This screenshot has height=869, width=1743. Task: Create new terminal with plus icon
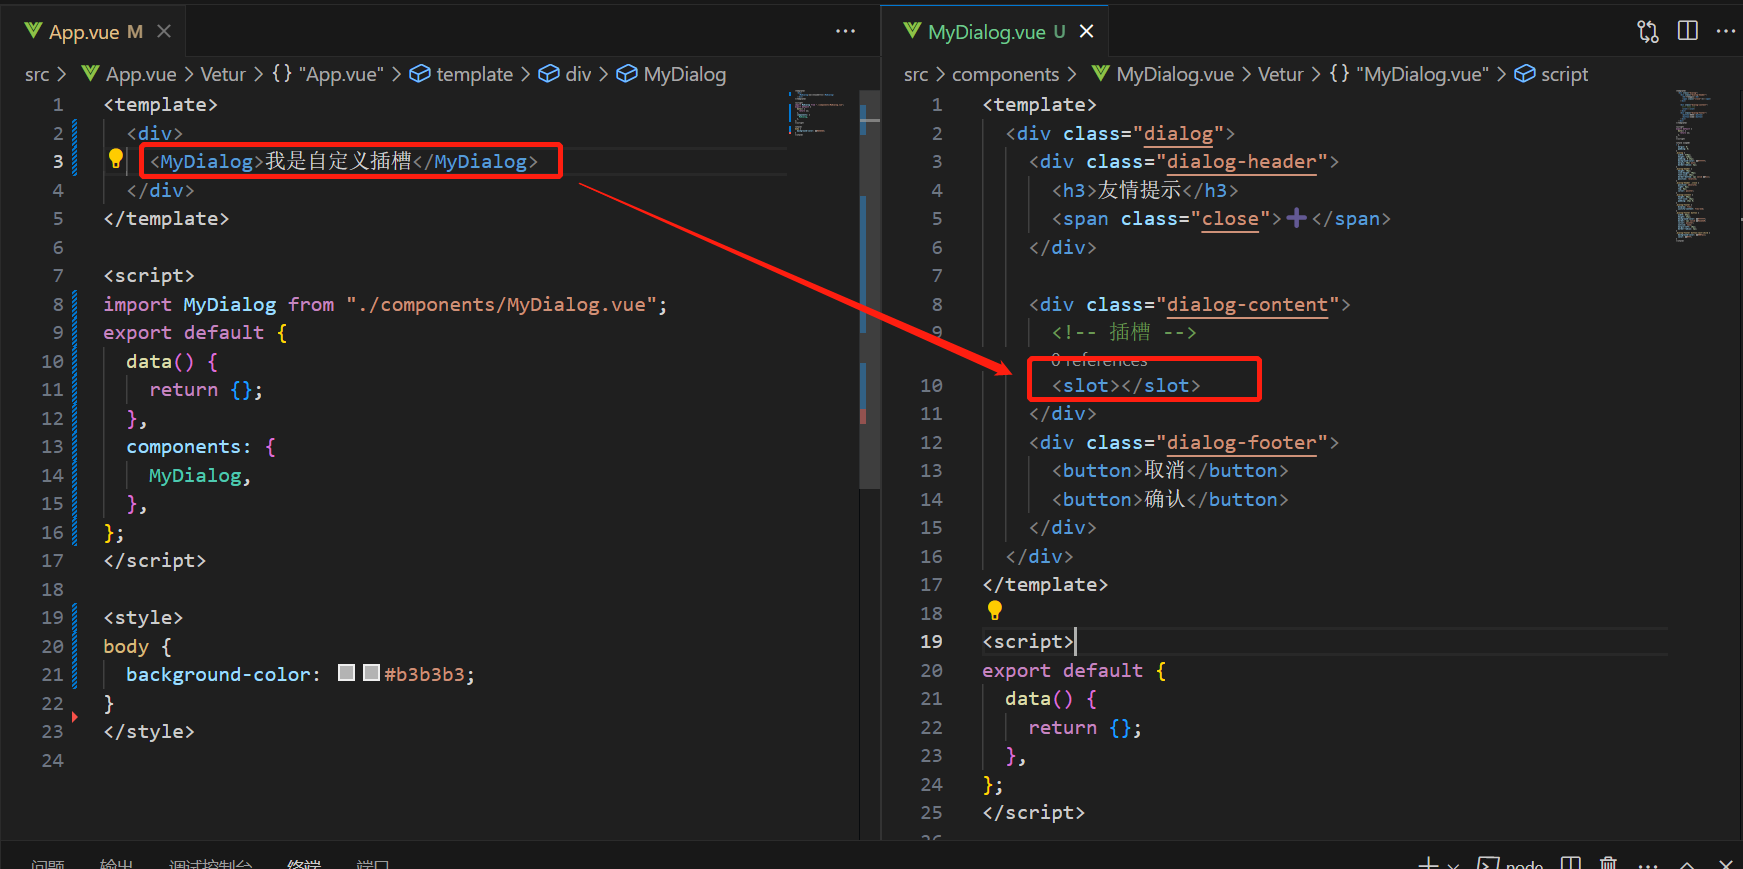tap(1428, 863)
